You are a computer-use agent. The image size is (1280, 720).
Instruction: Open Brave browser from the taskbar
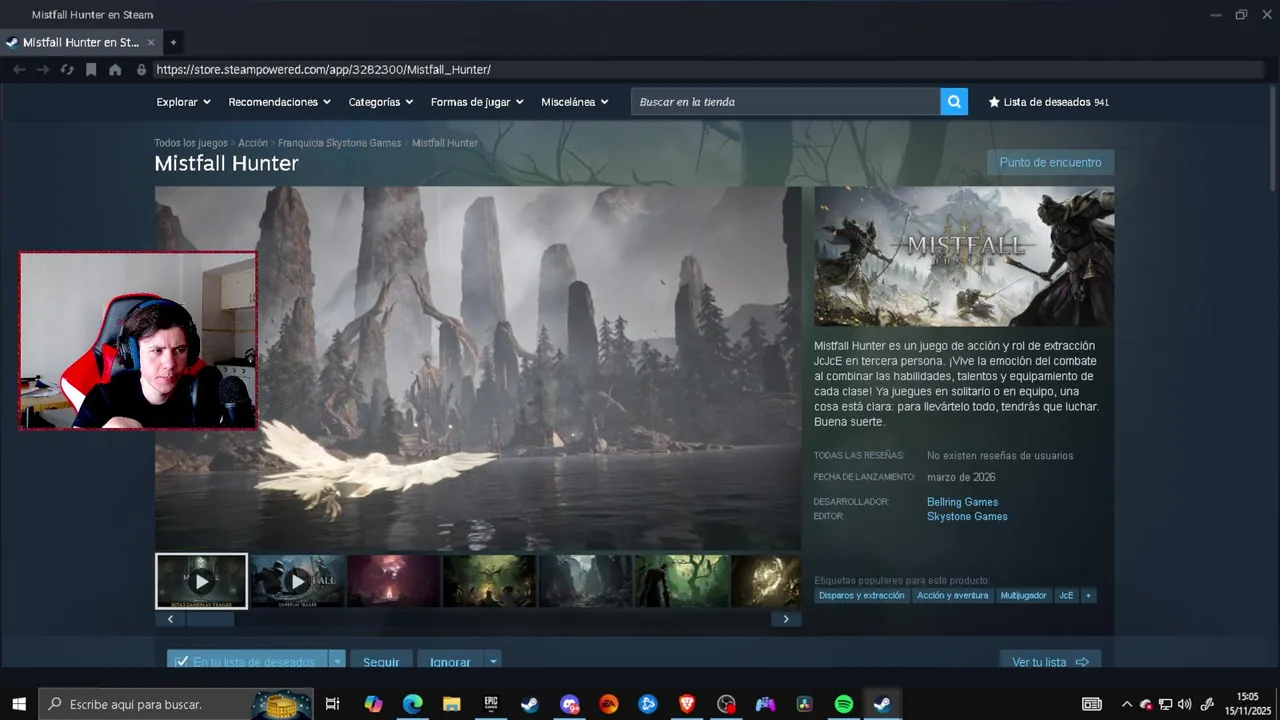click(x=687, y=704)
